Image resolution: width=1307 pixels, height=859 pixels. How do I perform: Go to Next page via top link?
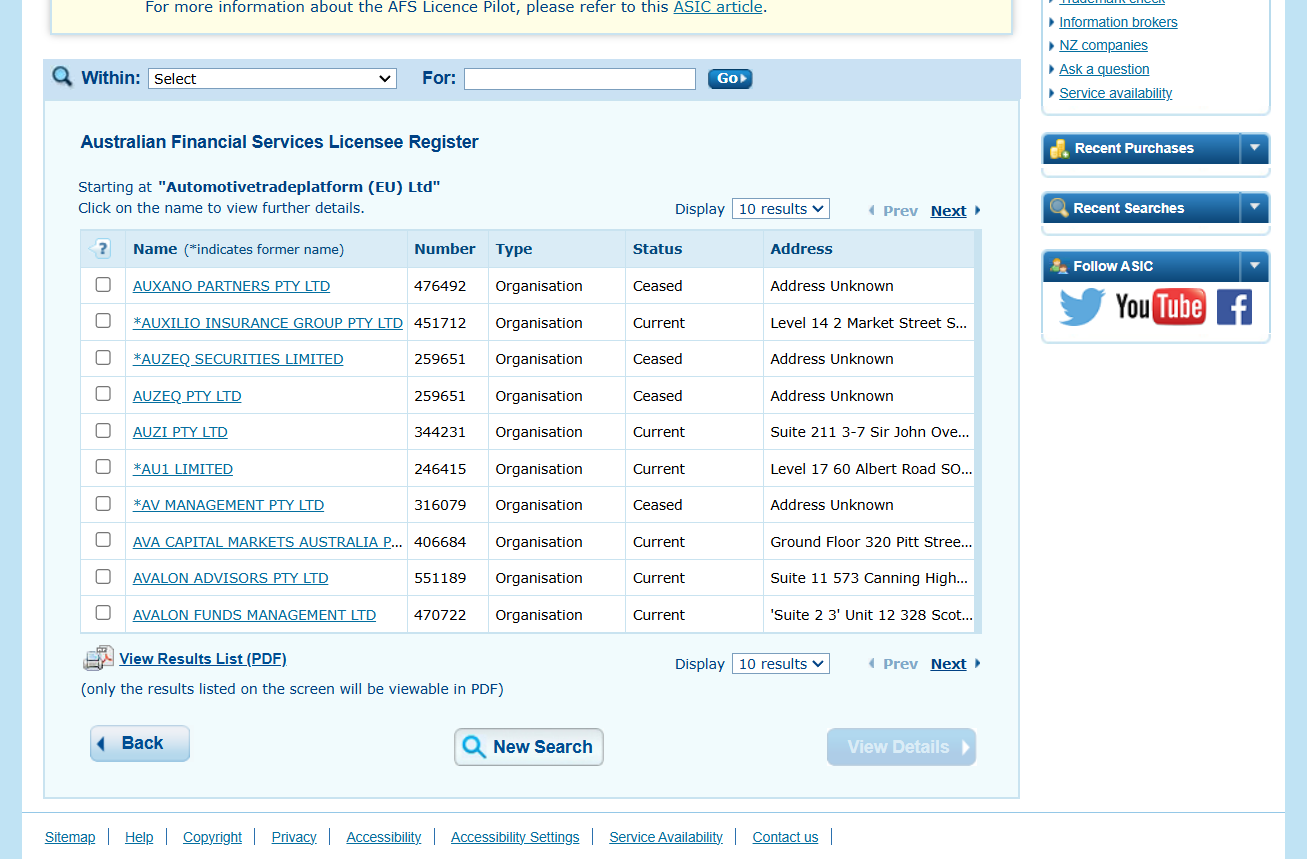click(948, 211)
